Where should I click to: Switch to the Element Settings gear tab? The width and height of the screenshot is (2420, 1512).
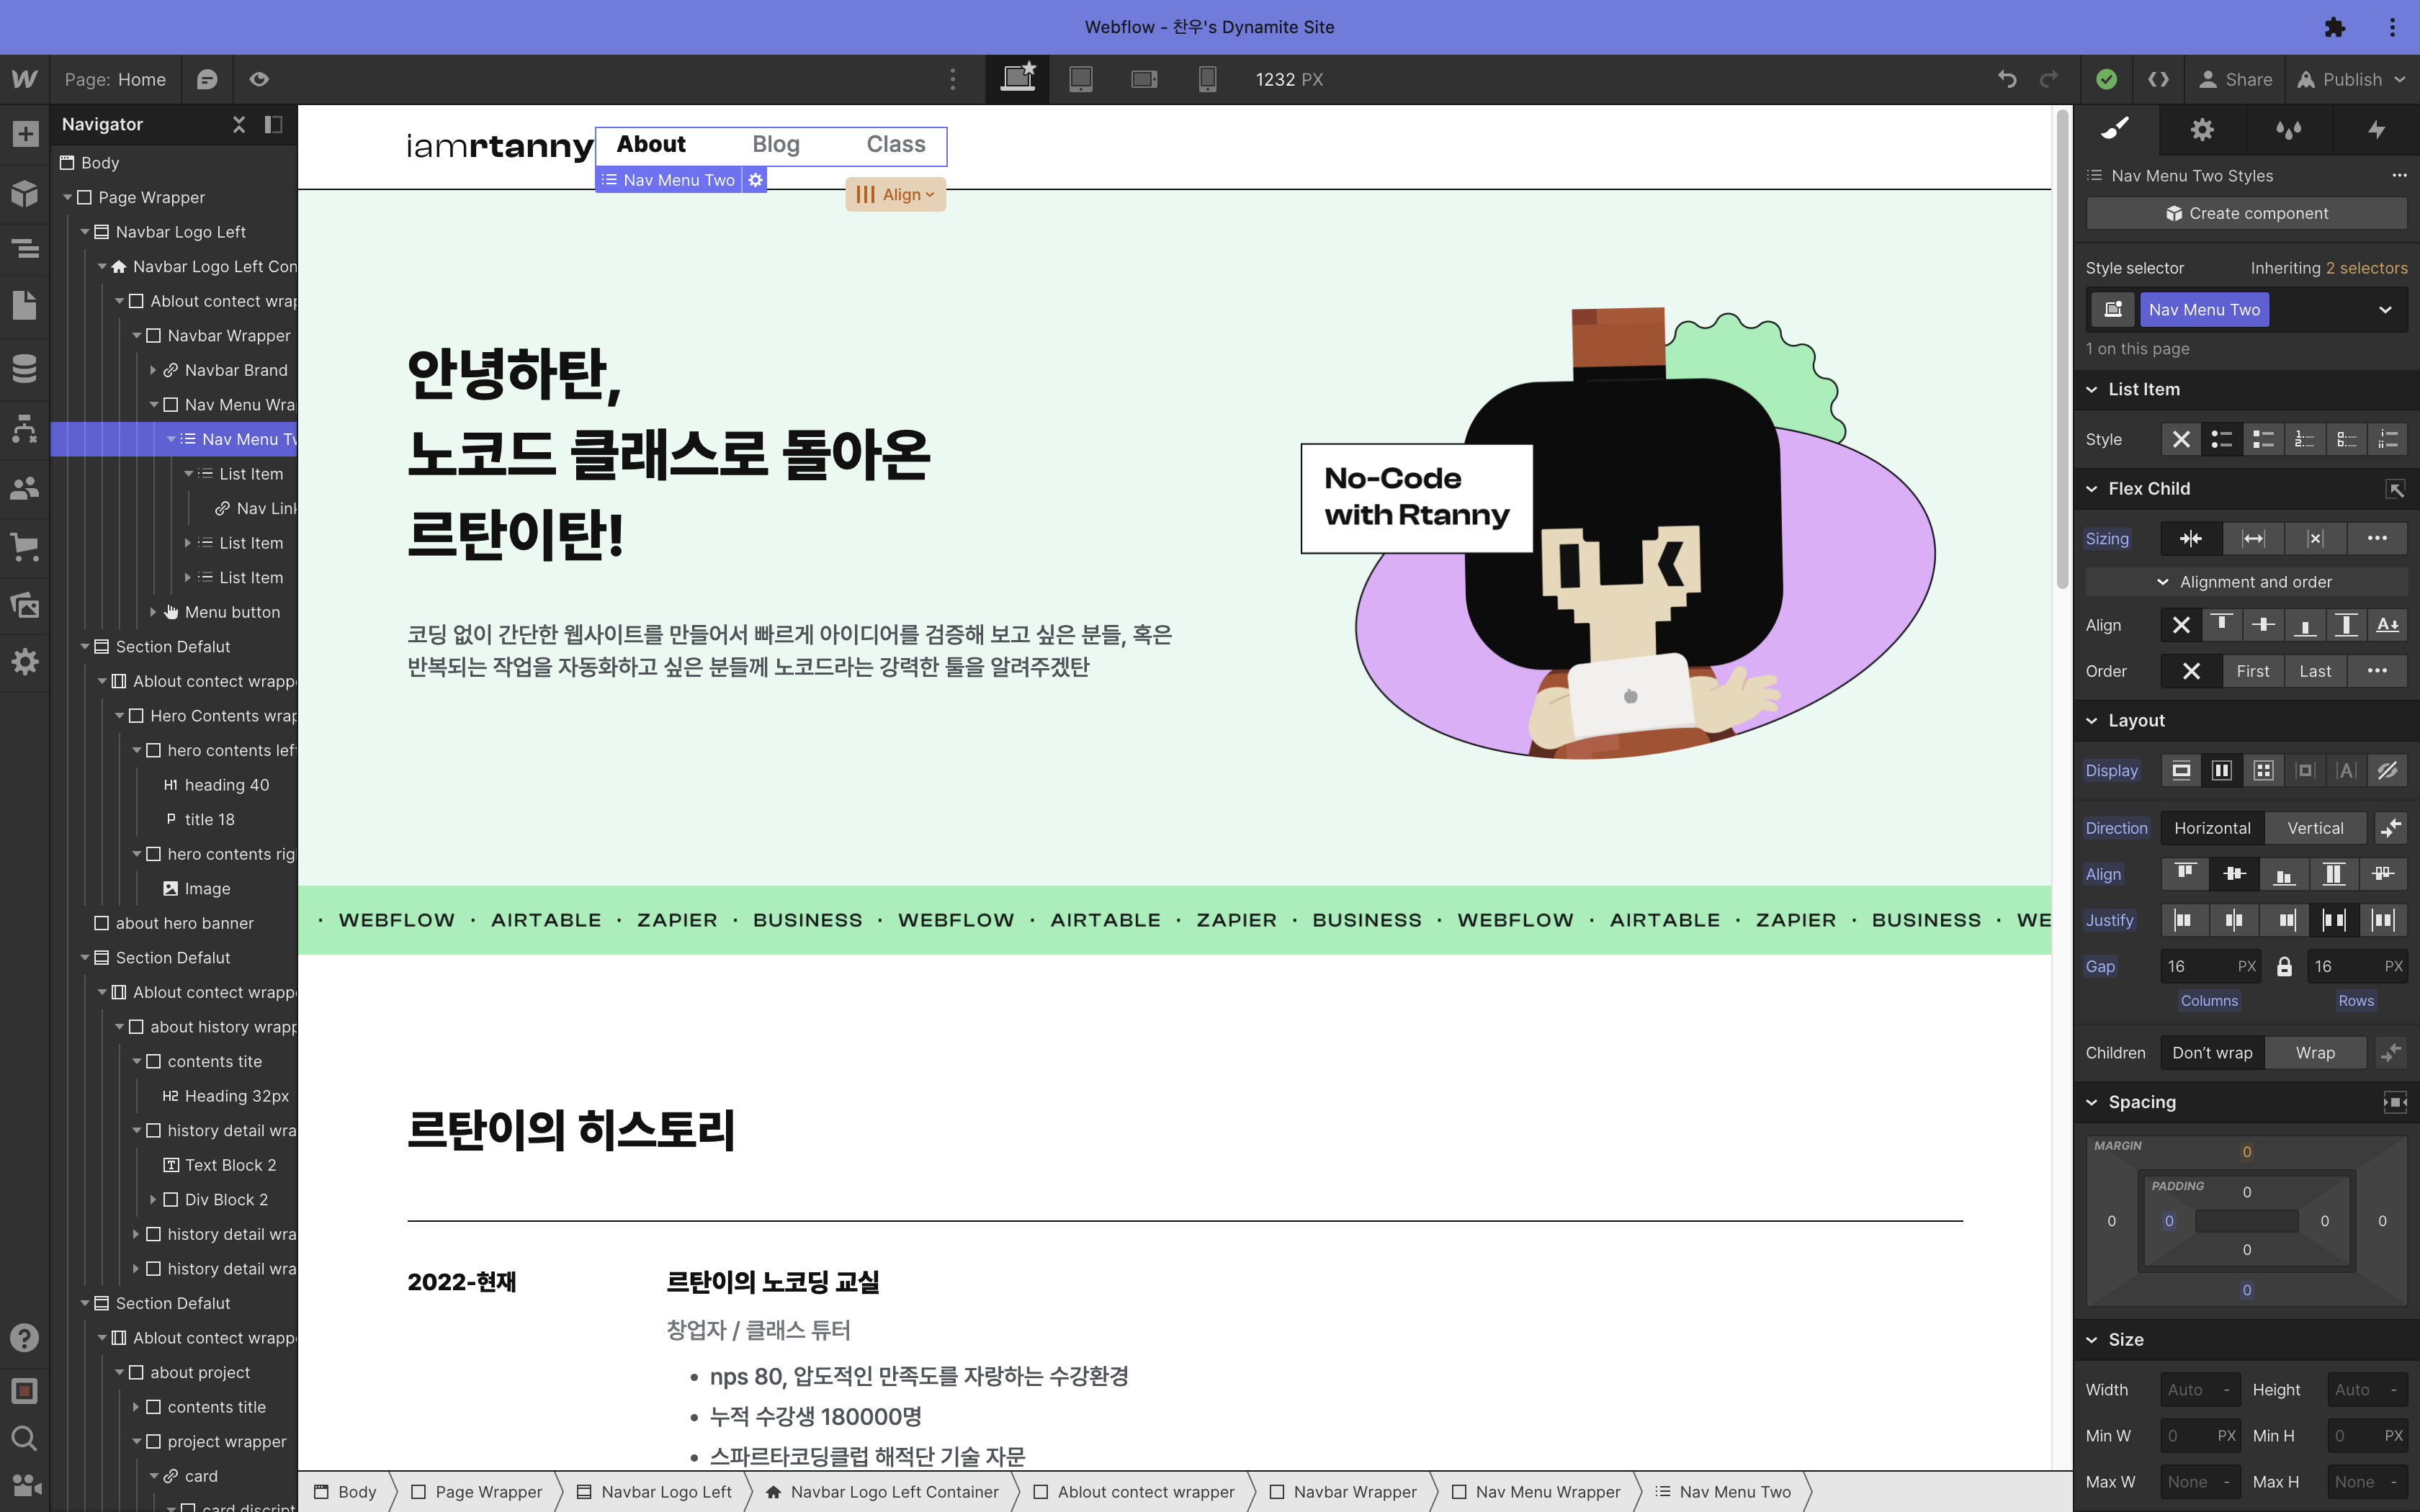pyautogui.click(x=2202, y=130)
